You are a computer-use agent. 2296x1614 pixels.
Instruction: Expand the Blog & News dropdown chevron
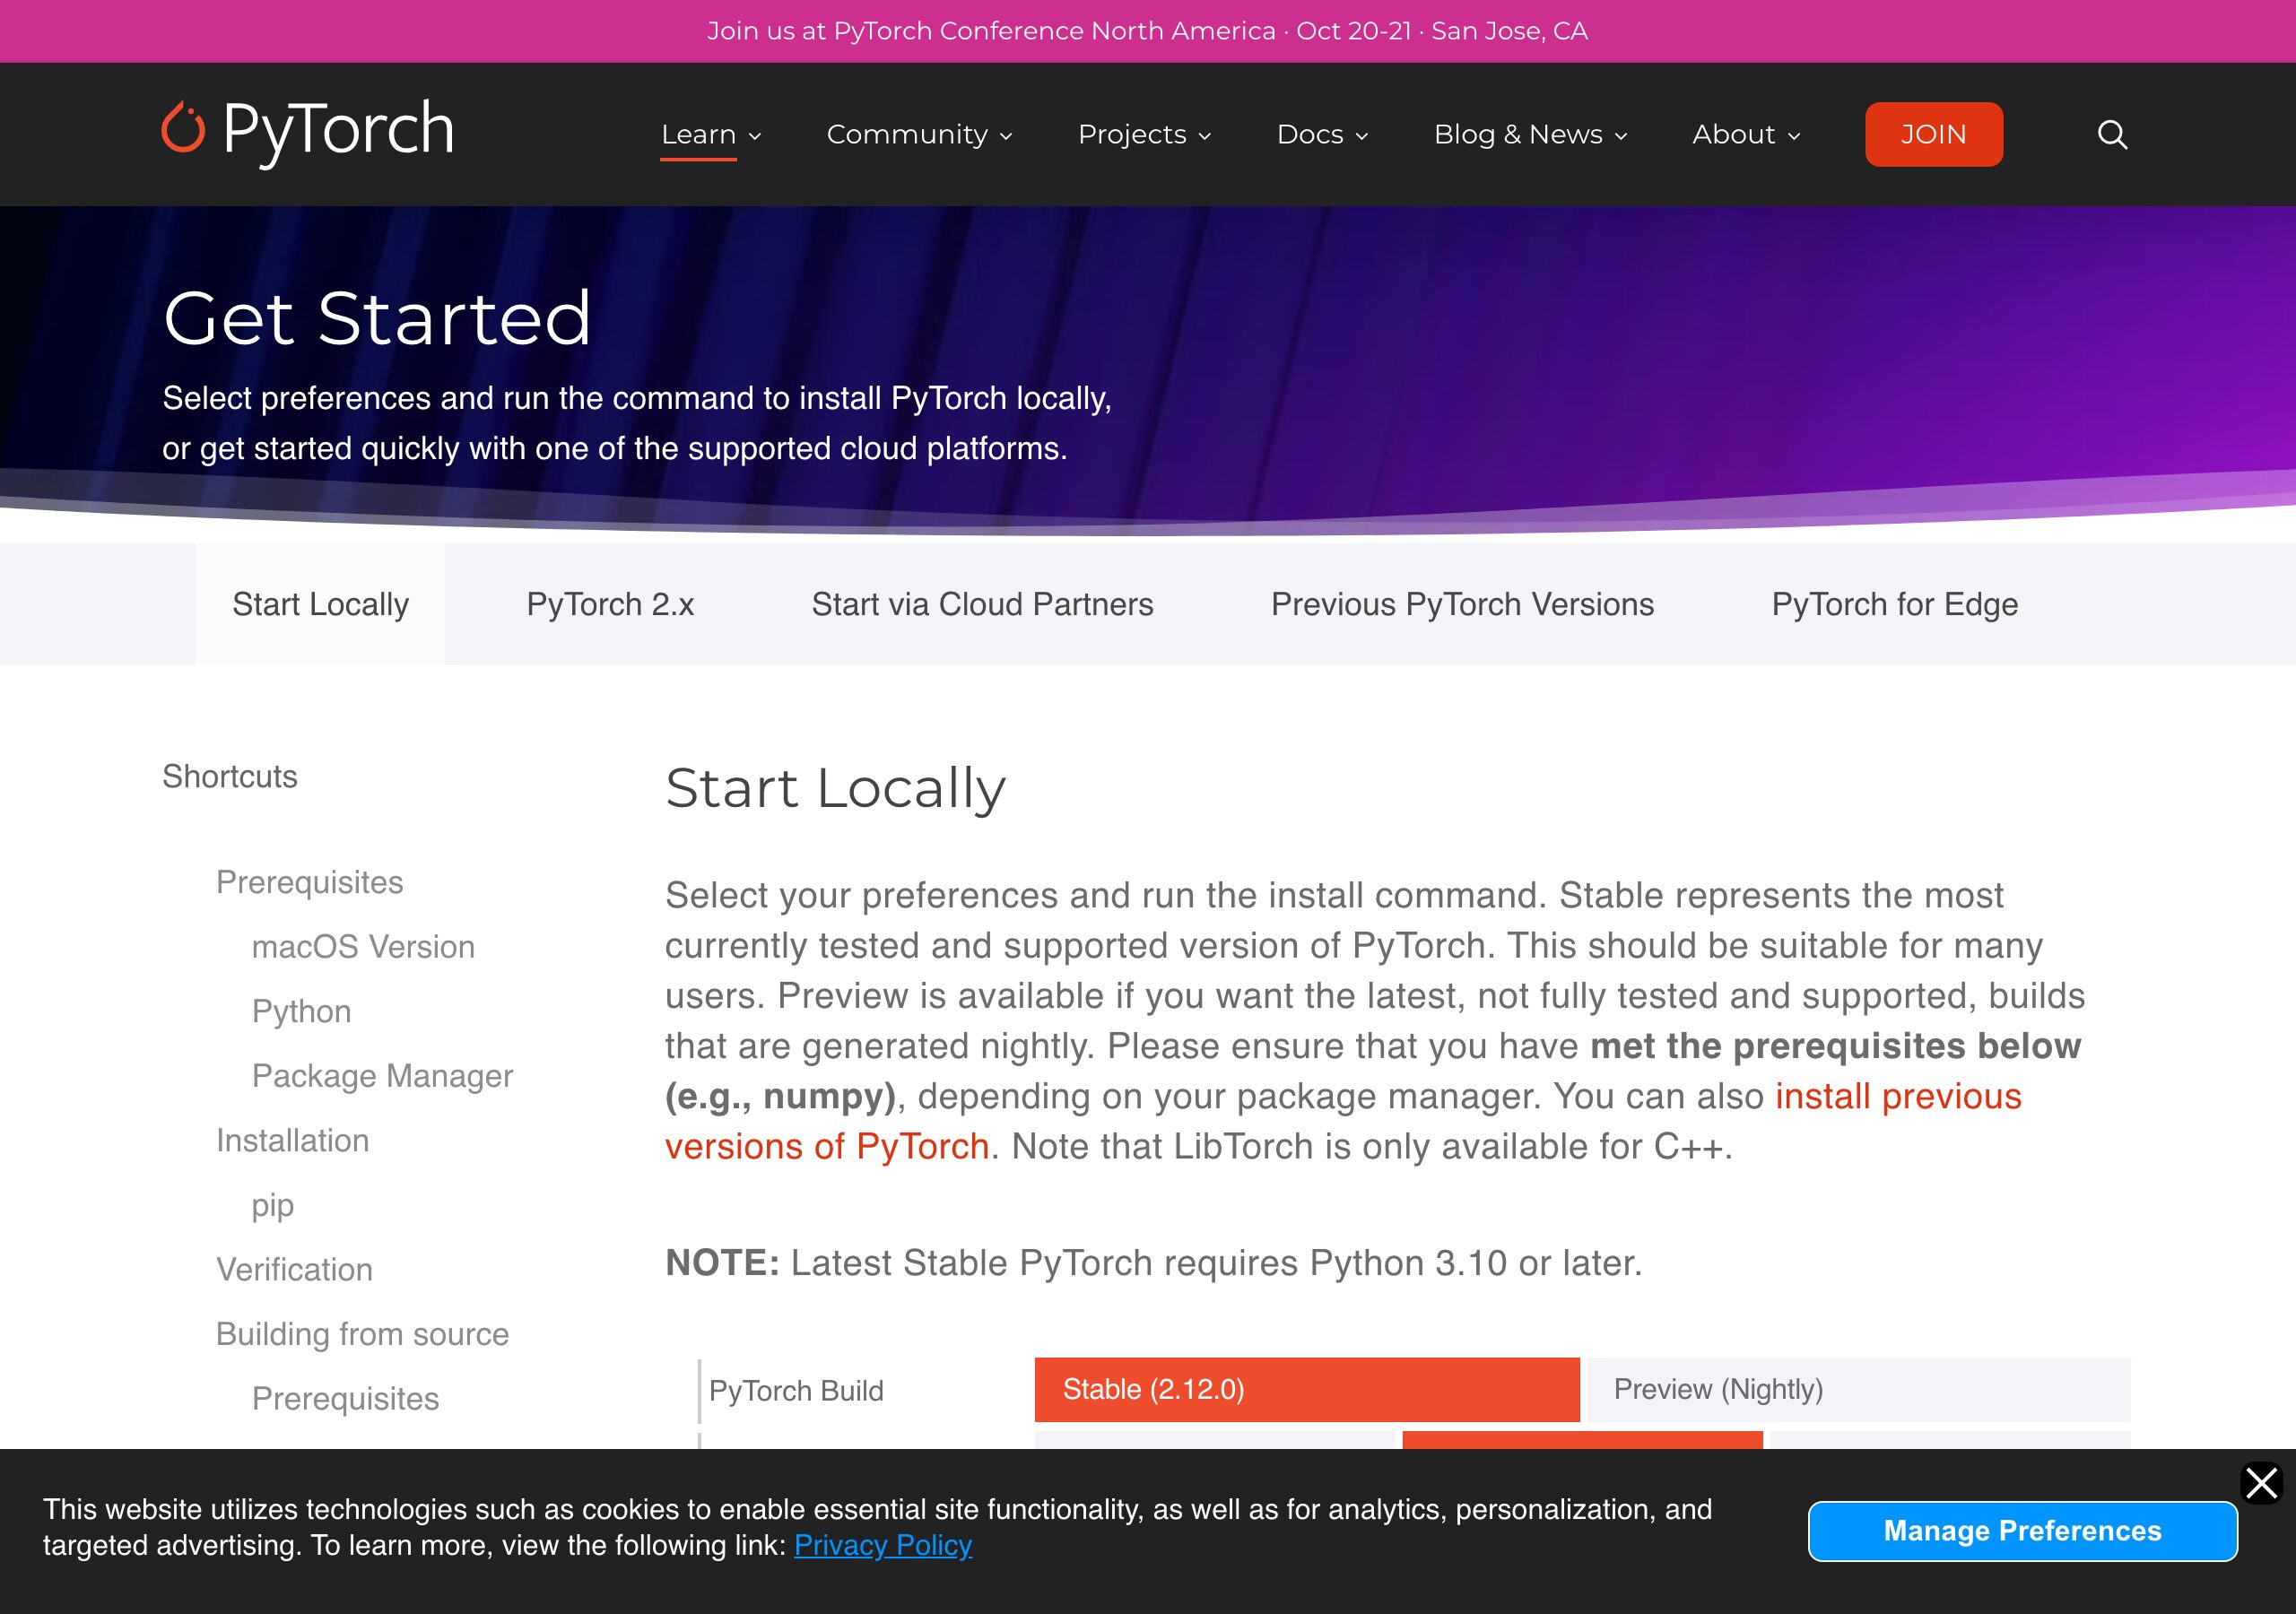coord(1621,136)
